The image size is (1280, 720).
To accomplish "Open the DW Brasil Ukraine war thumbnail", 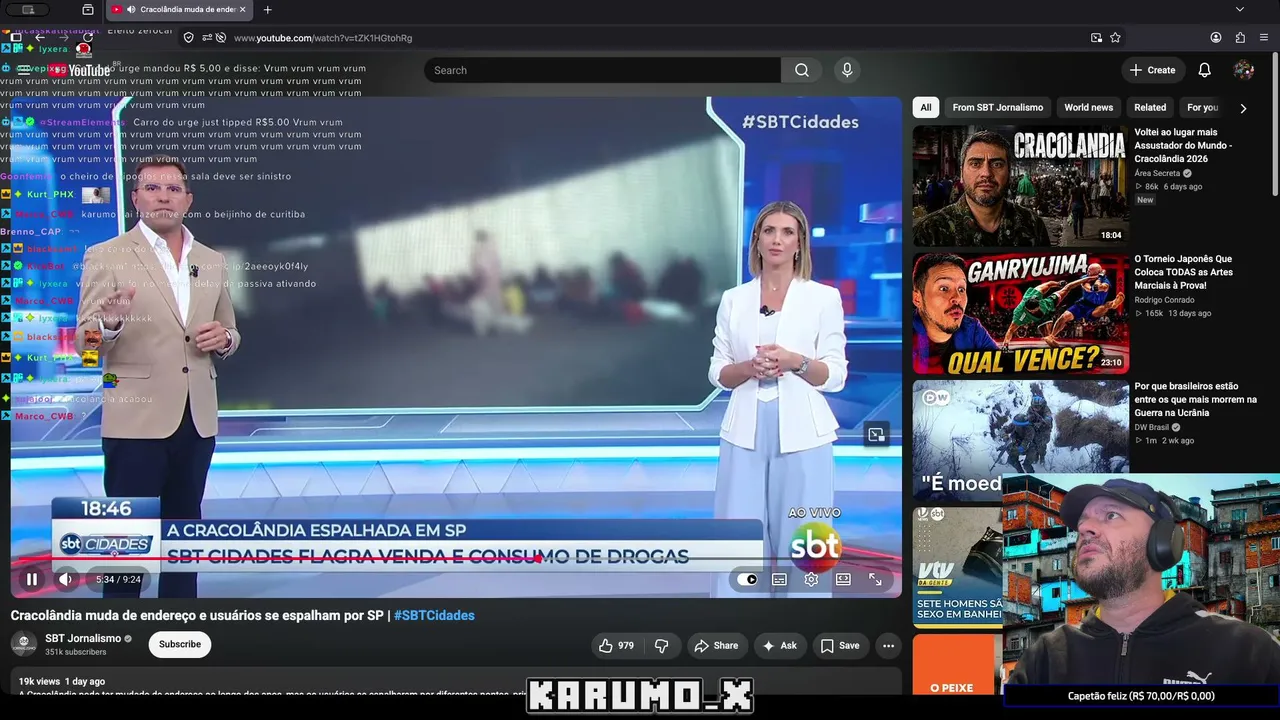I will [1020, 440].
